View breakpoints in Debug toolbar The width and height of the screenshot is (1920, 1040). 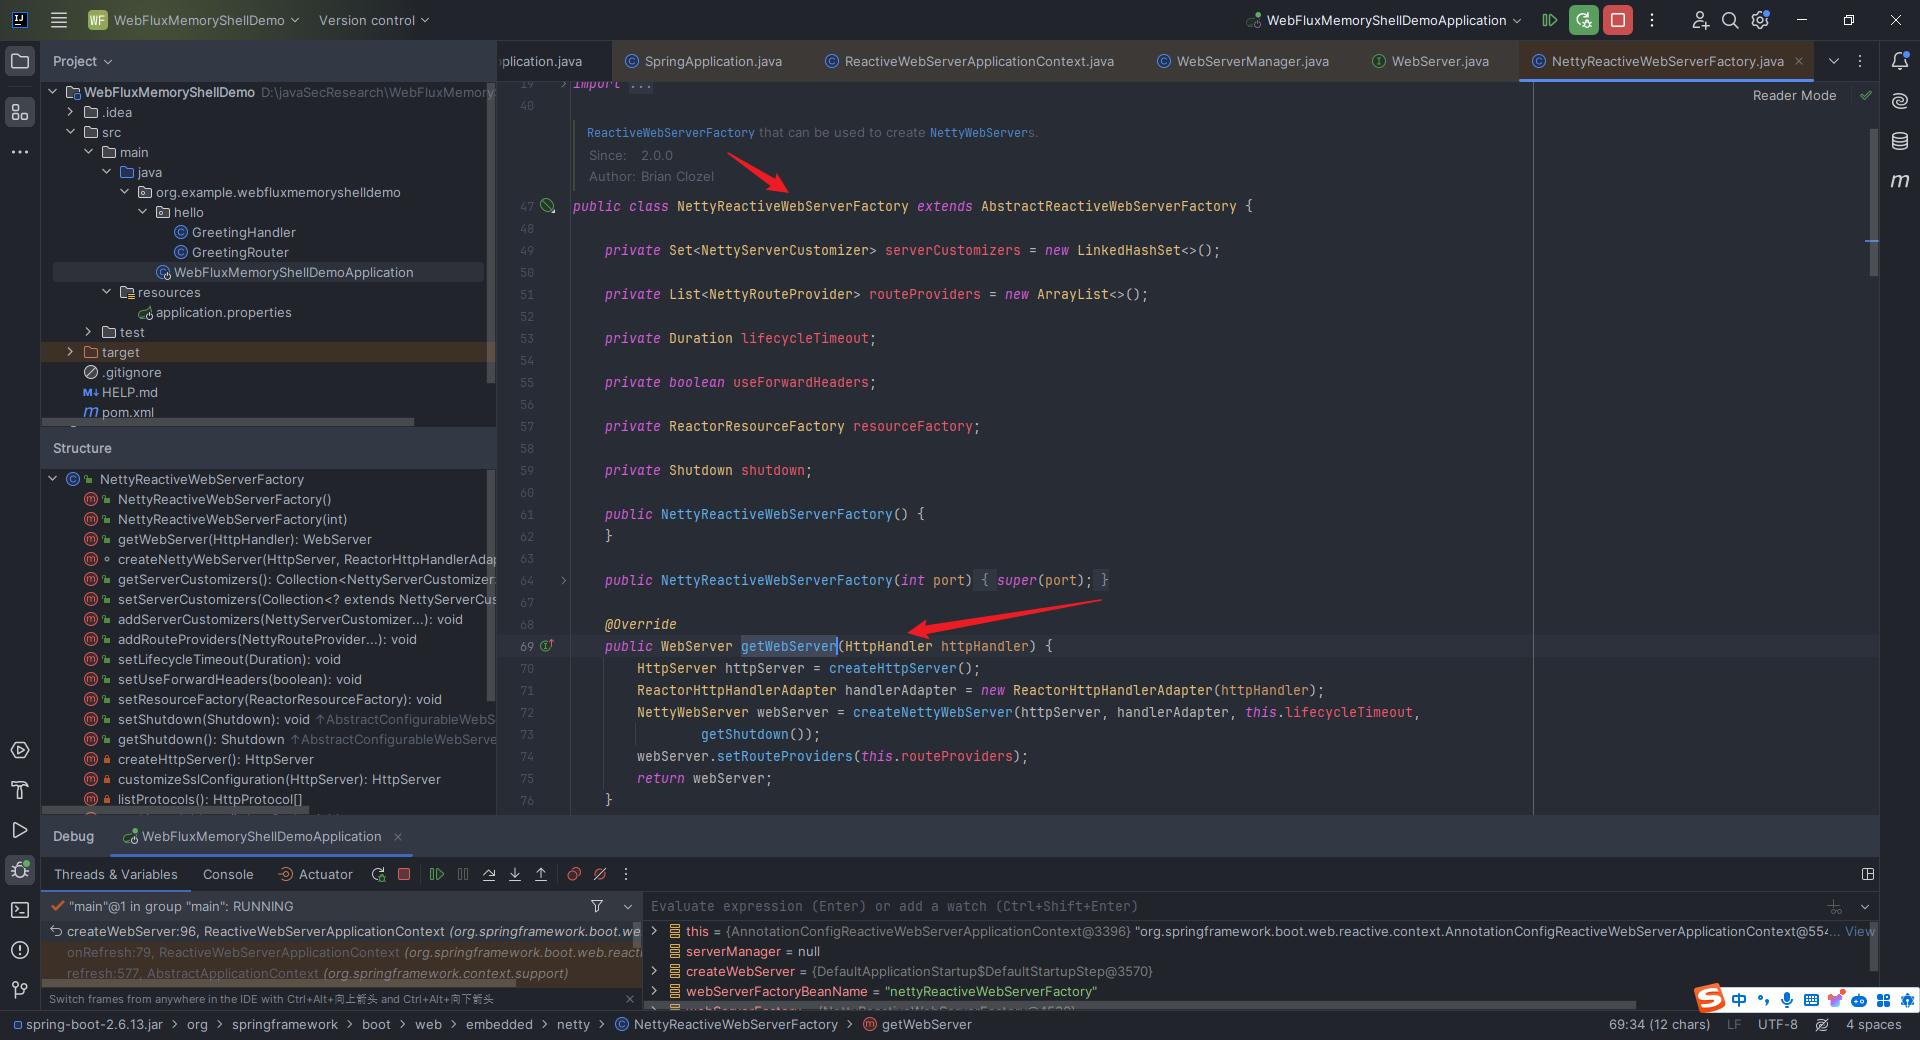tap(574, 874)
